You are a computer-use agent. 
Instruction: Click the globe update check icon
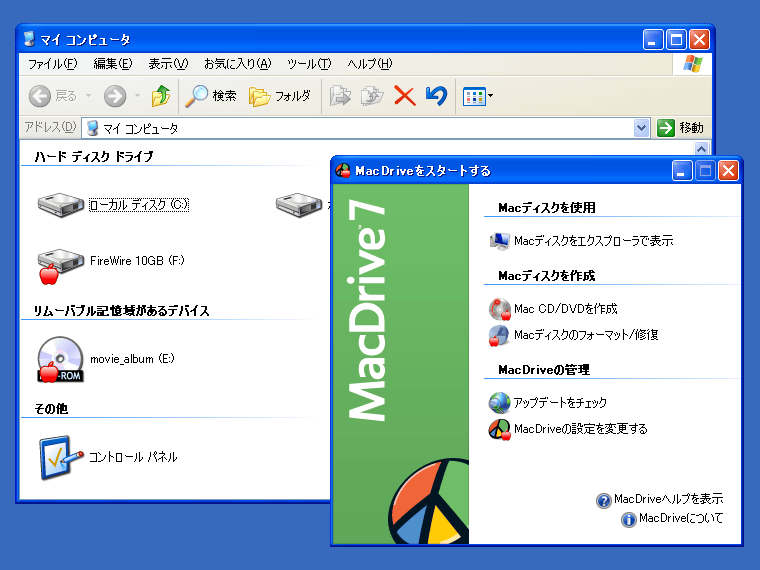point(499,403)
